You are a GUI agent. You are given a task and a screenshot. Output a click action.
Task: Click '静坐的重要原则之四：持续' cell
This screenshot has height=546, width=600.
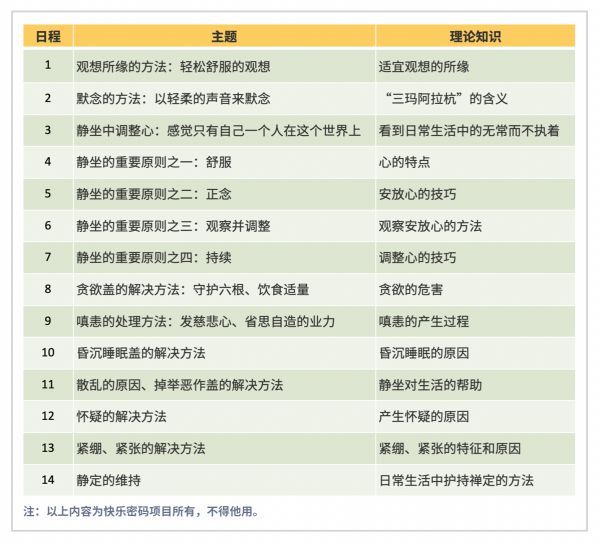pyautogui.click(x=224, y=257)
